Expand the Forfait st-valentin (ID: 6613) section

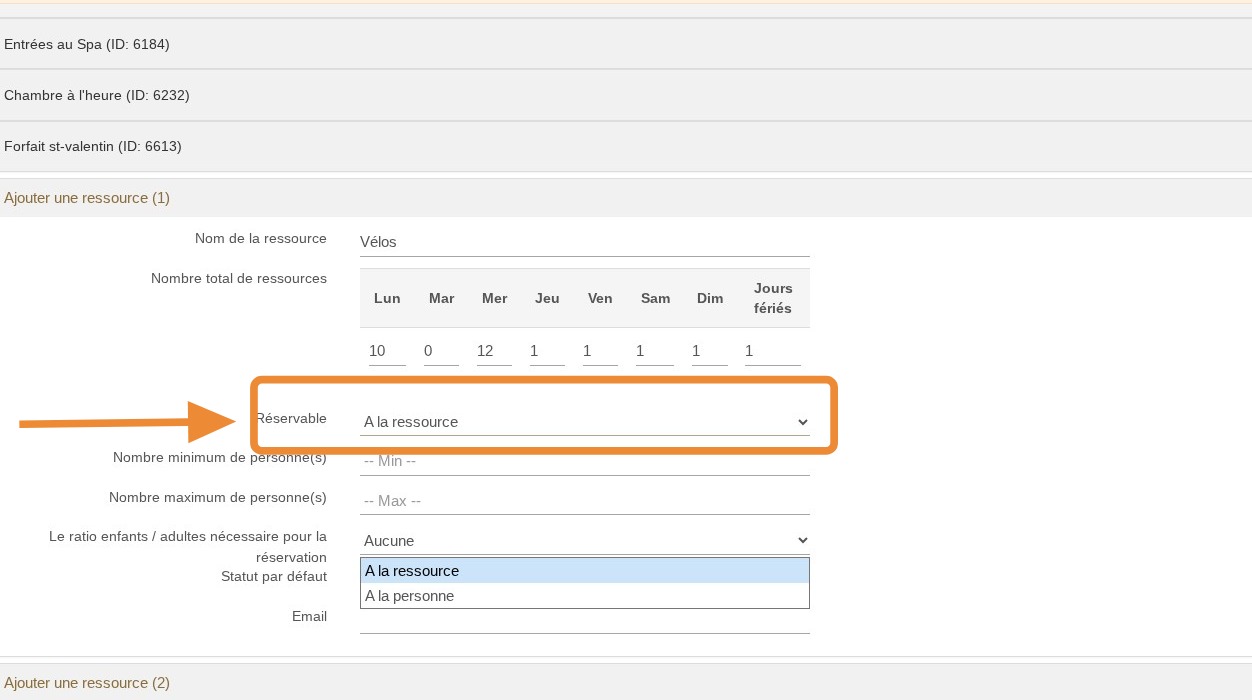click(x=626, y=146)
